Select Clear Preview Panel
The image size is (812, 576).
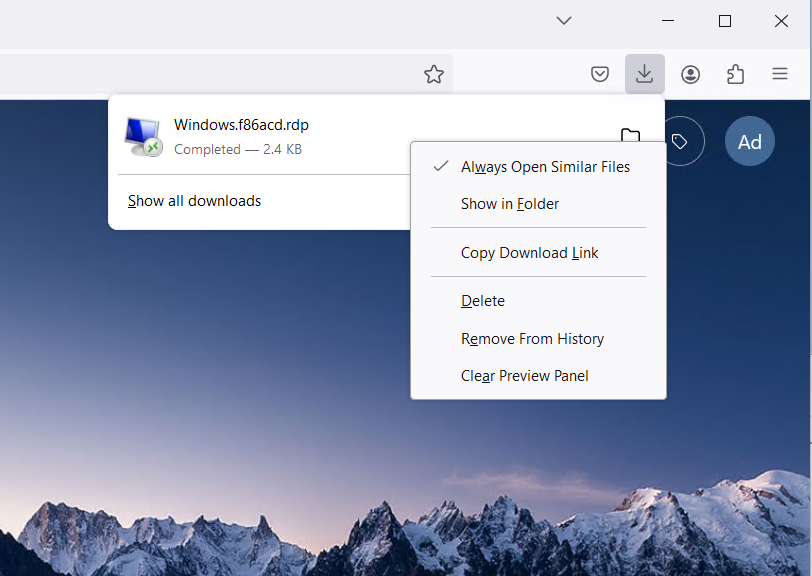pyautogui.click(x=524, y=376)
